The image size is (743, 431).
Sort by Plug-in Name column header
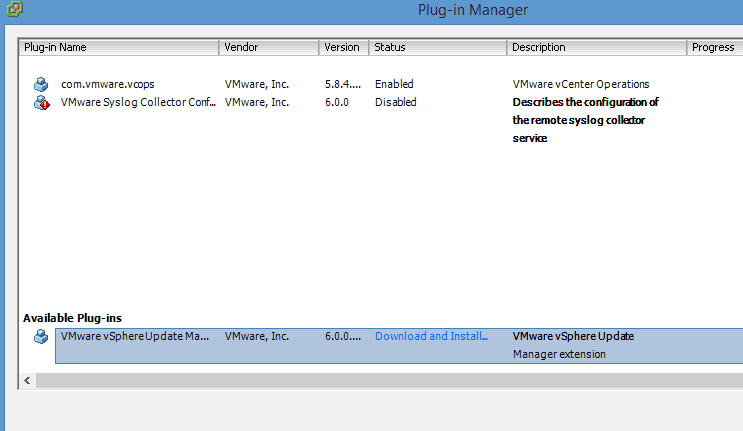[119, 47]
